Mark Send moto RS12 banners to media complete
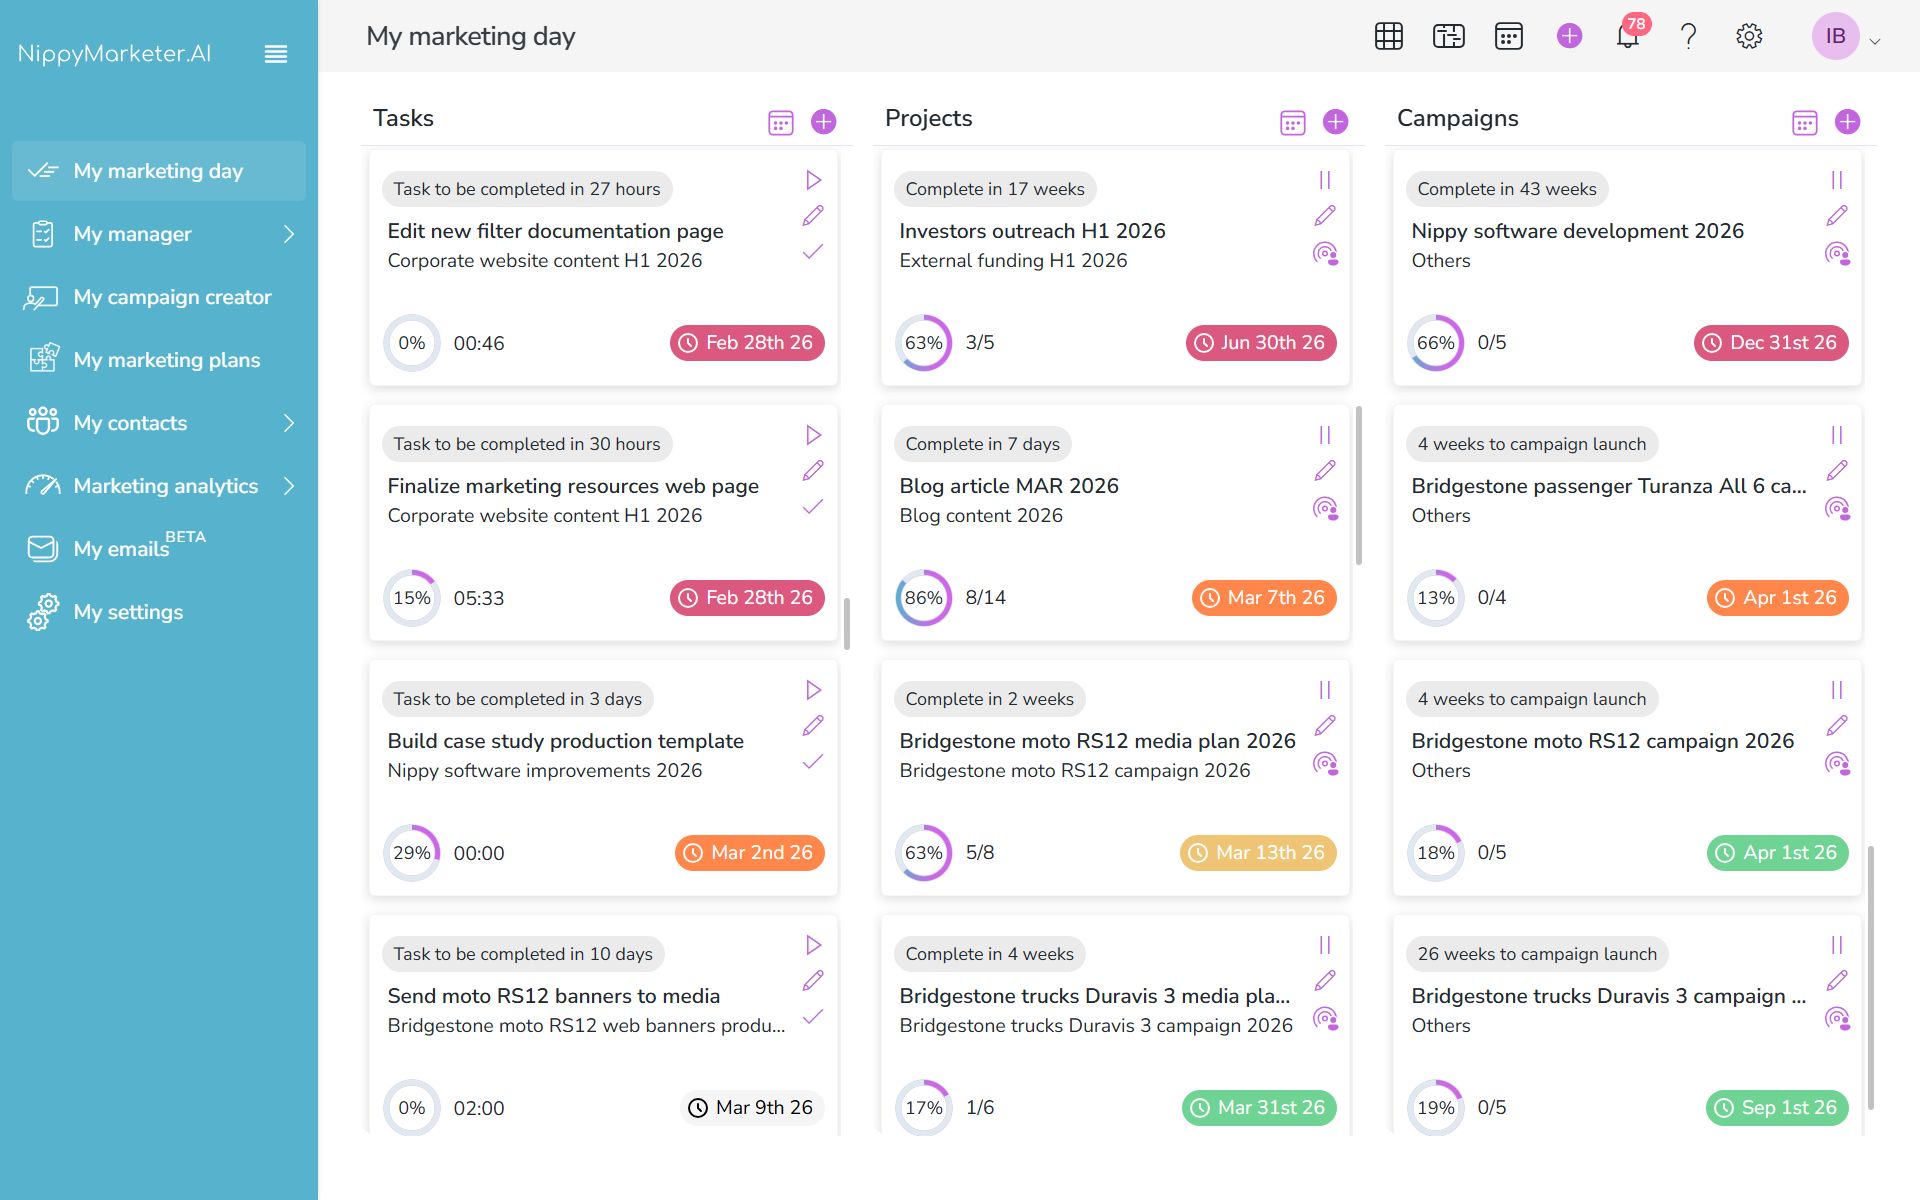1920x1200 pixels. click(x=813, y=1016)
